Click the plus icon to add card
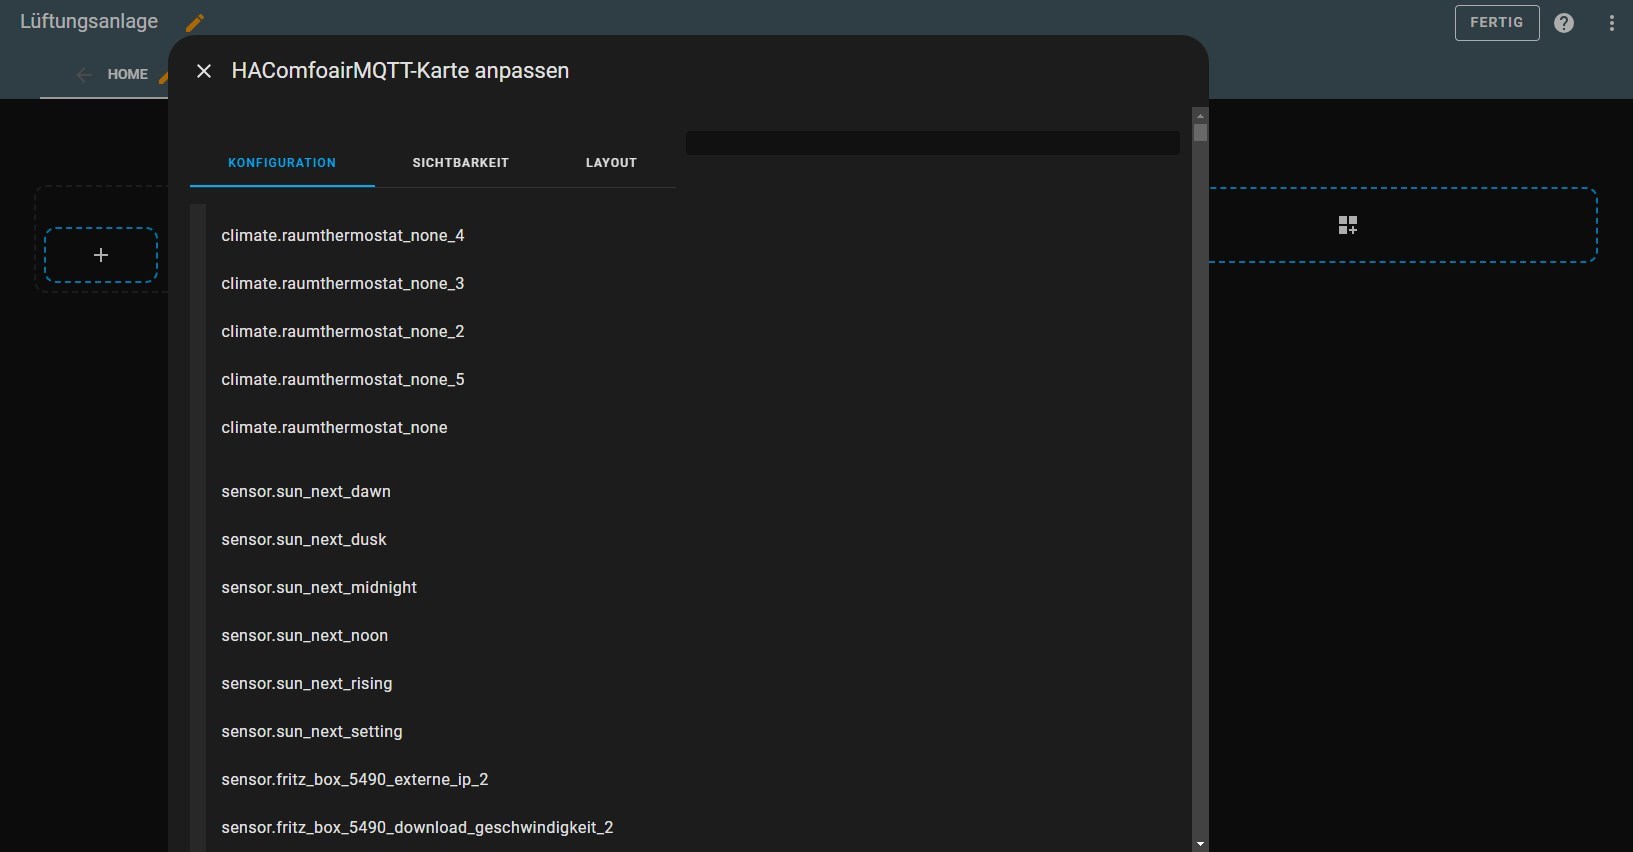Image resolution: width=1633 pixels, height=852 pixels. 101,255
